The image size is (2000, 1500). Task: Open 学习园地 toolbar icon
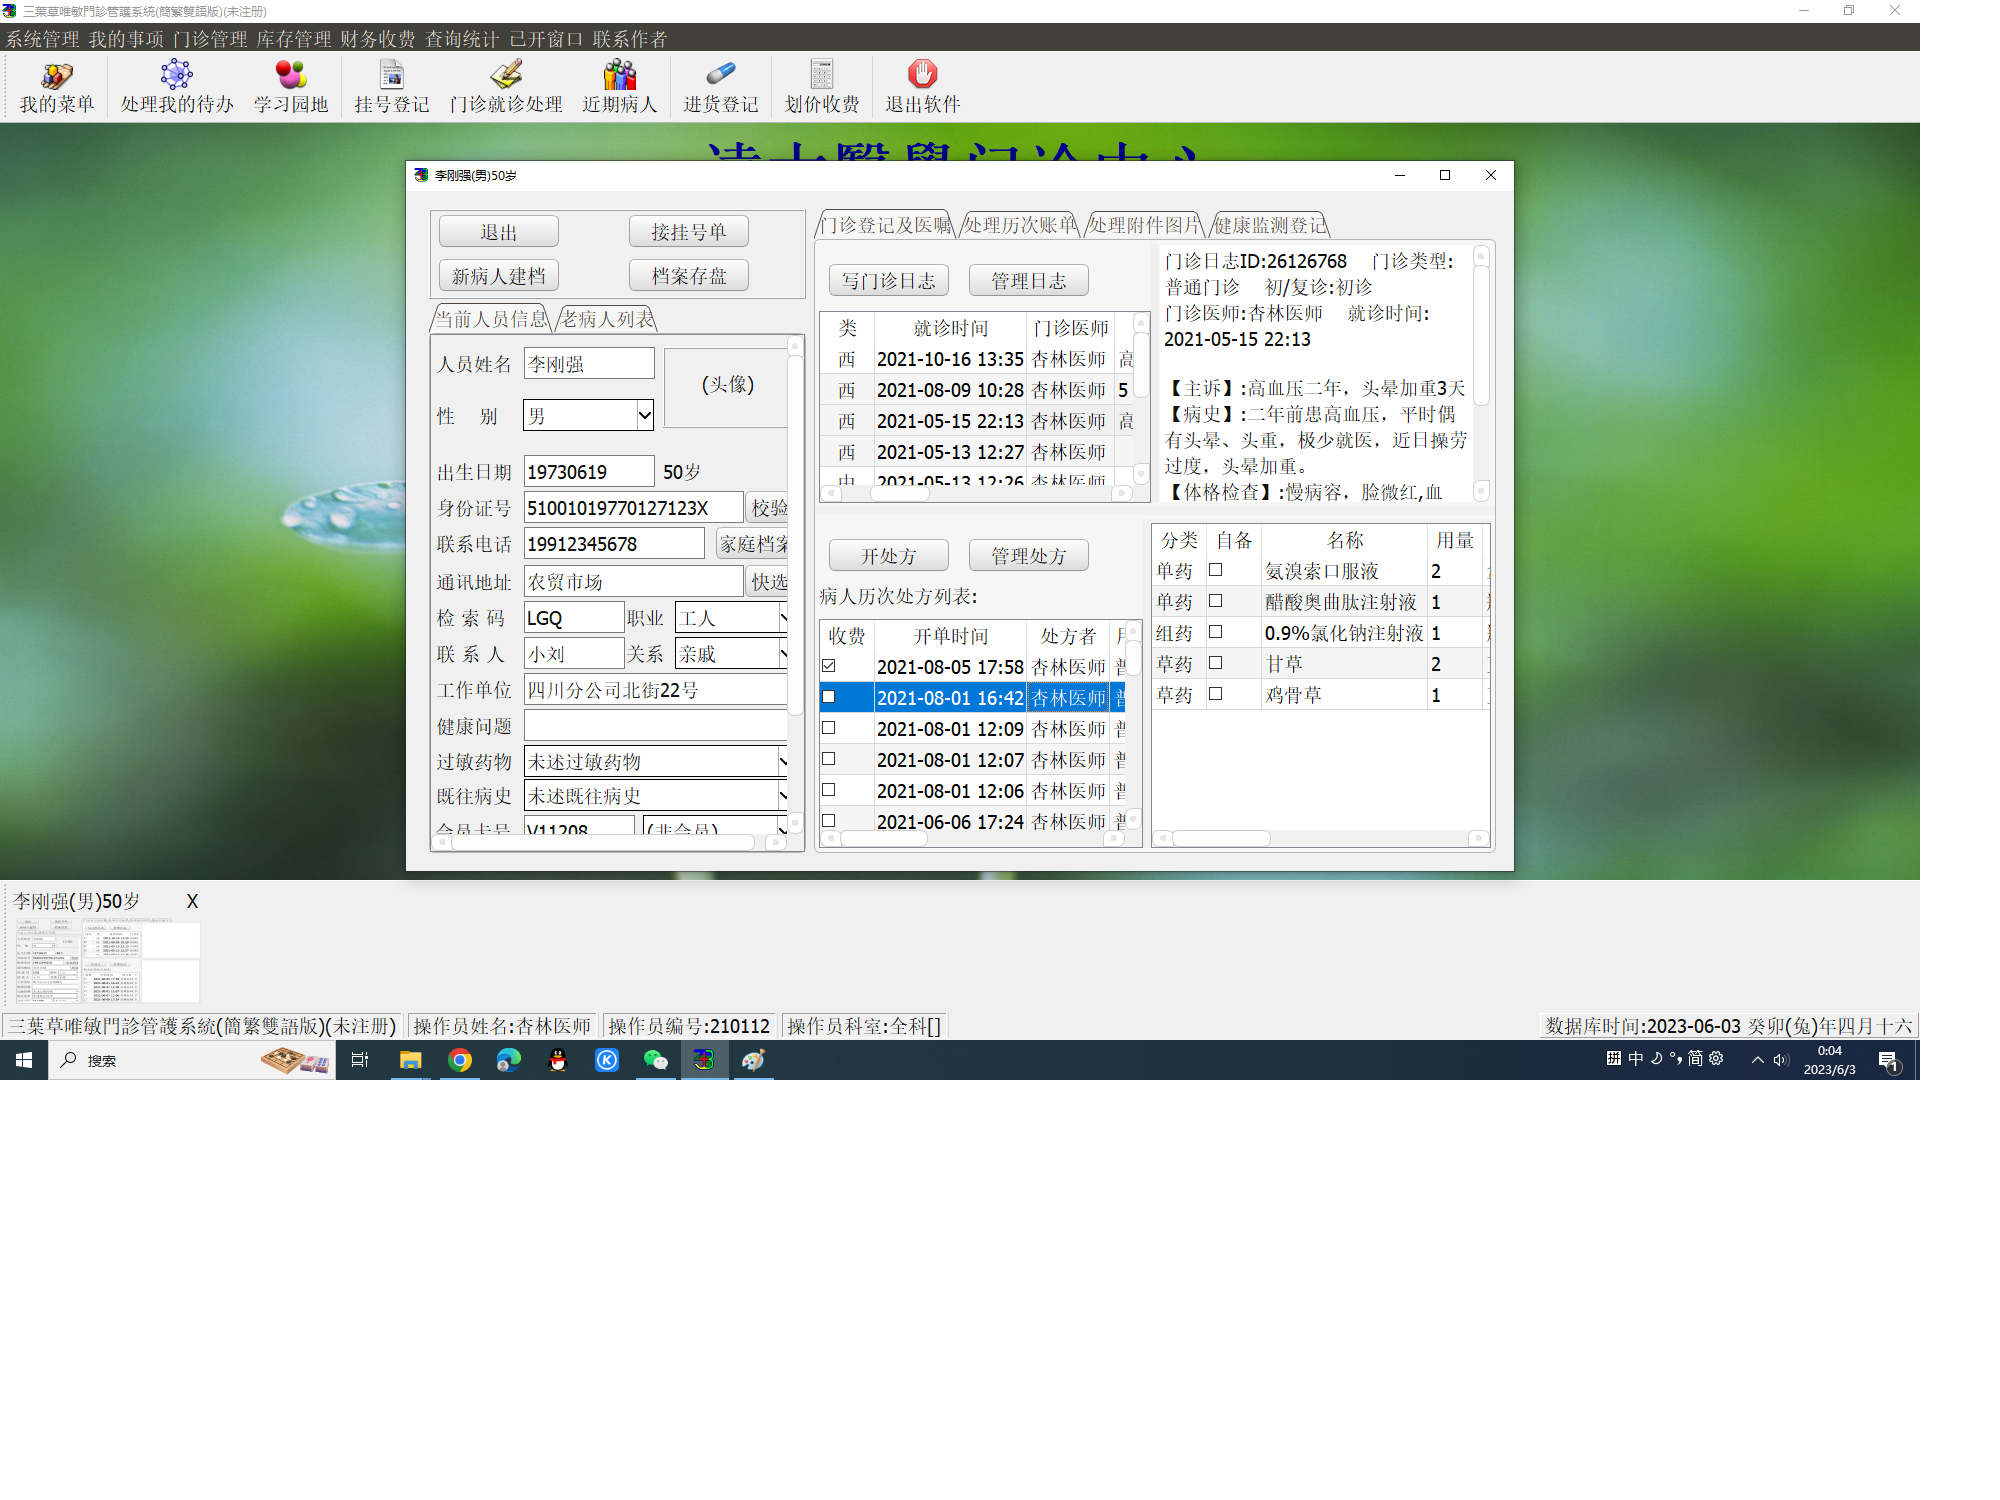291,87
